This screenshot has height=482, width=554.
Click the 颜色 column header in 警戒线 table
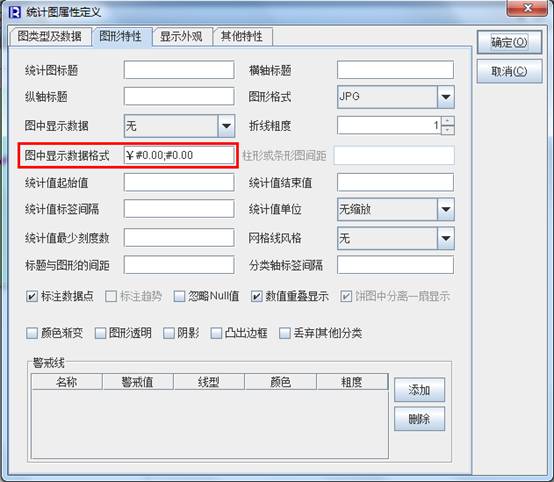[281, 382]
